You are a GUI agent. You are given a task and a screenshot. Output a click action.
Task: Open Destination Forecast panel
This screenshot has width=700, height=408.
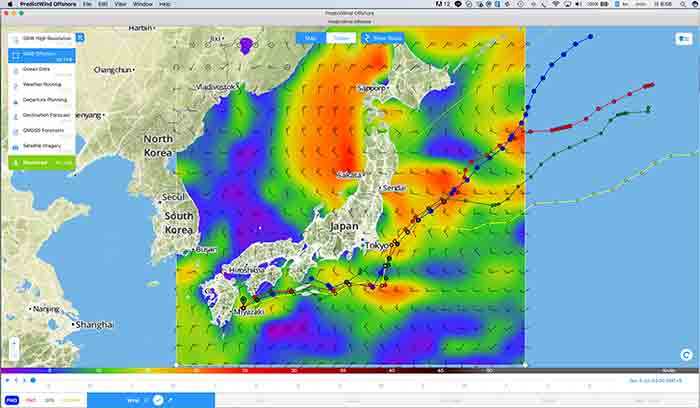pos(40,114)
